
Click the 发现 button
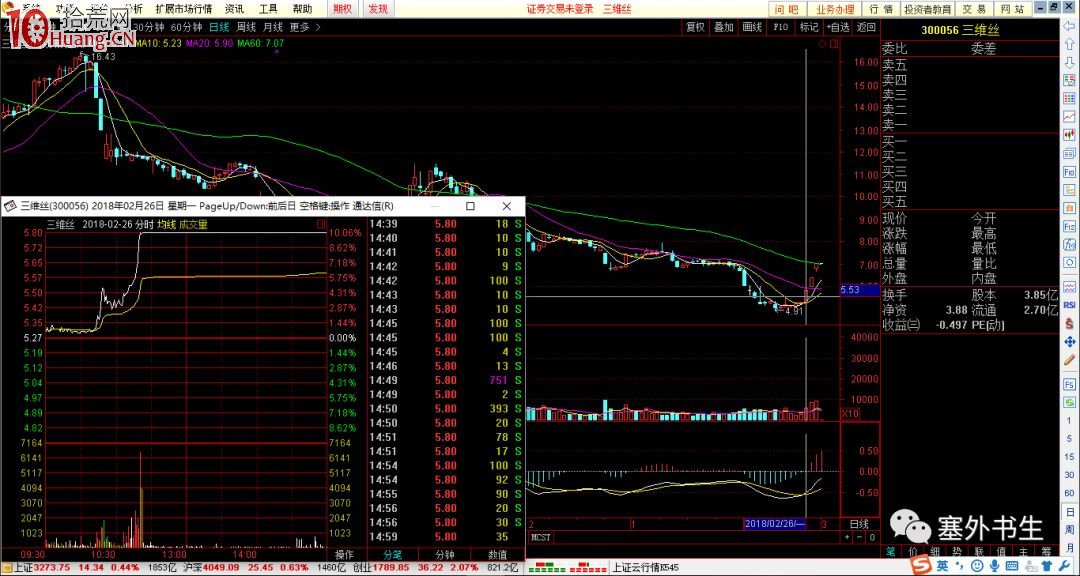378,9
